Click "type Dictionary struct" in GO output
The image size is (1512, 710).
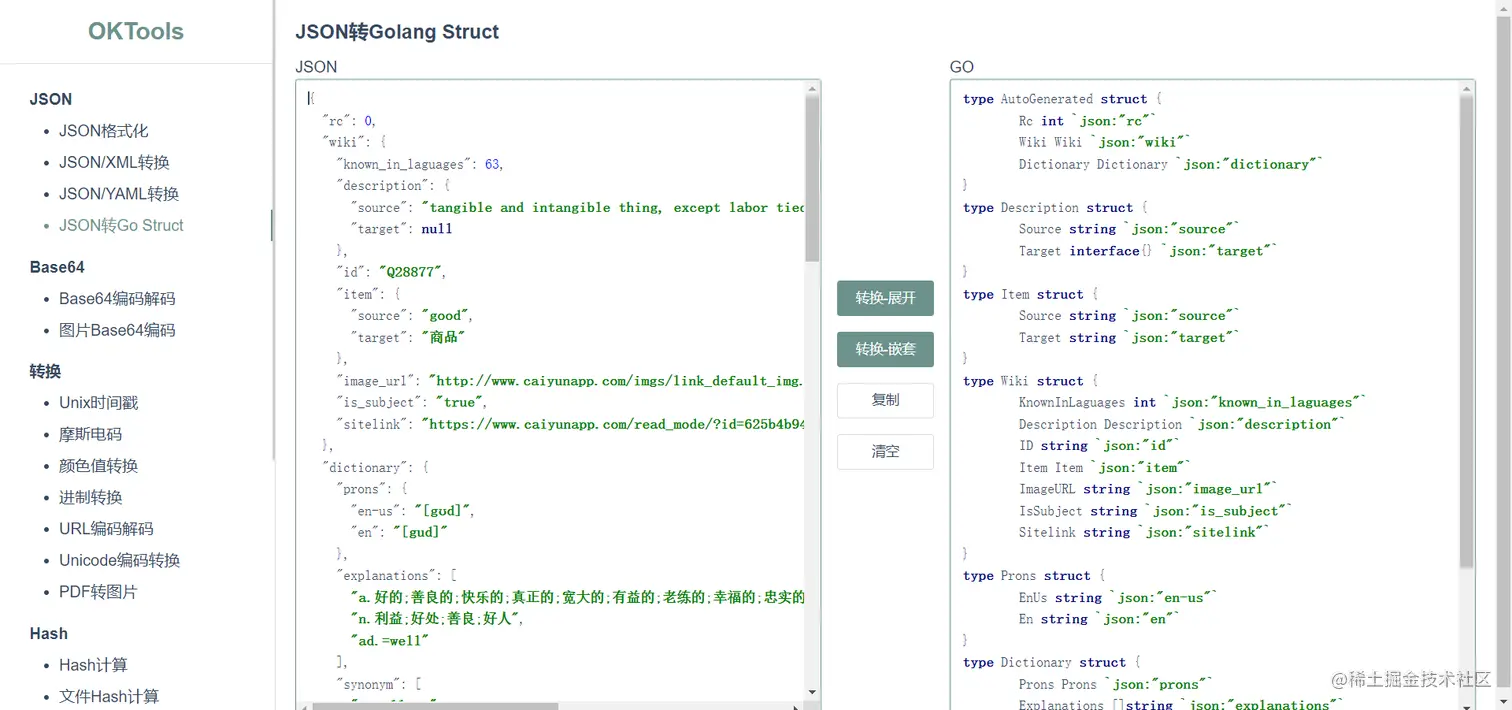point(1051,662)
